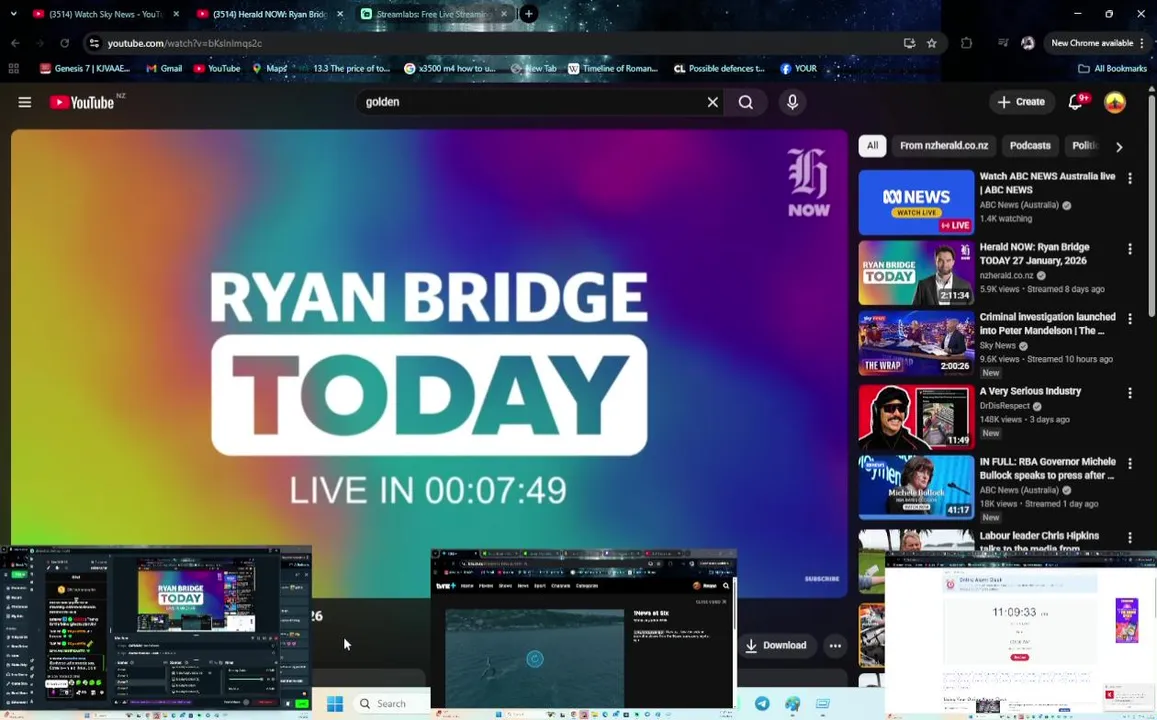Open the three-dot Chrome menu
Image resolution: width=1157 pixels, height=720 pixels.
tap(1142, 44)
